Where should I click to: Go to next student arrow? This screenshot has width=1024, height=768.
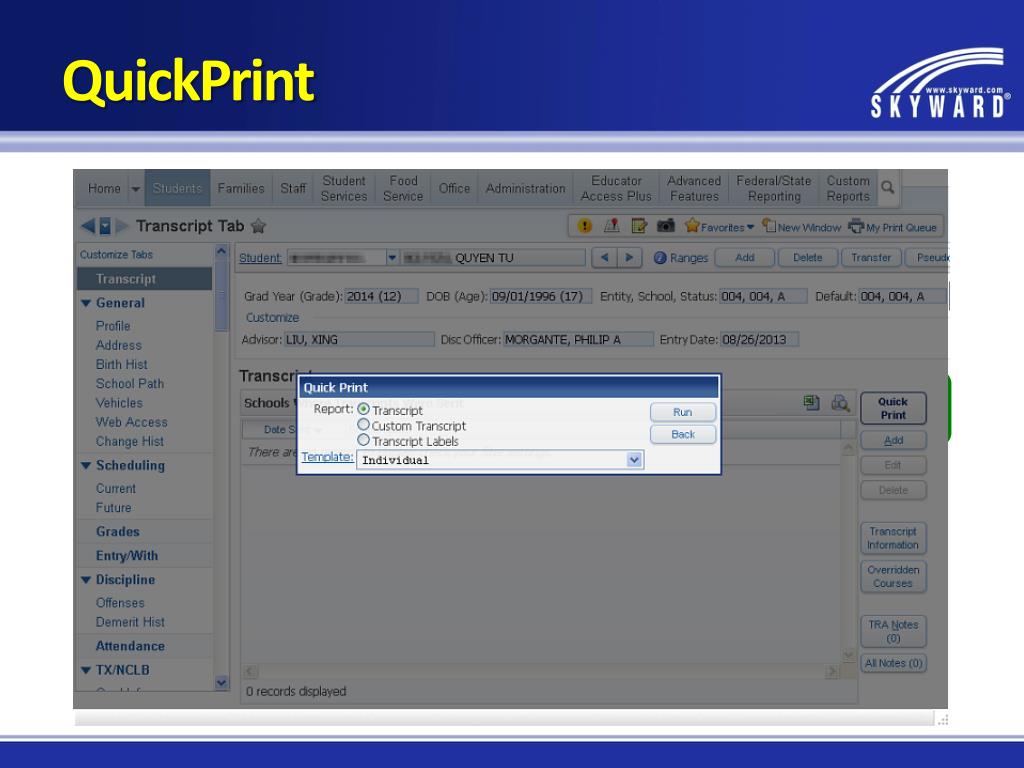(x=629, y=257)
